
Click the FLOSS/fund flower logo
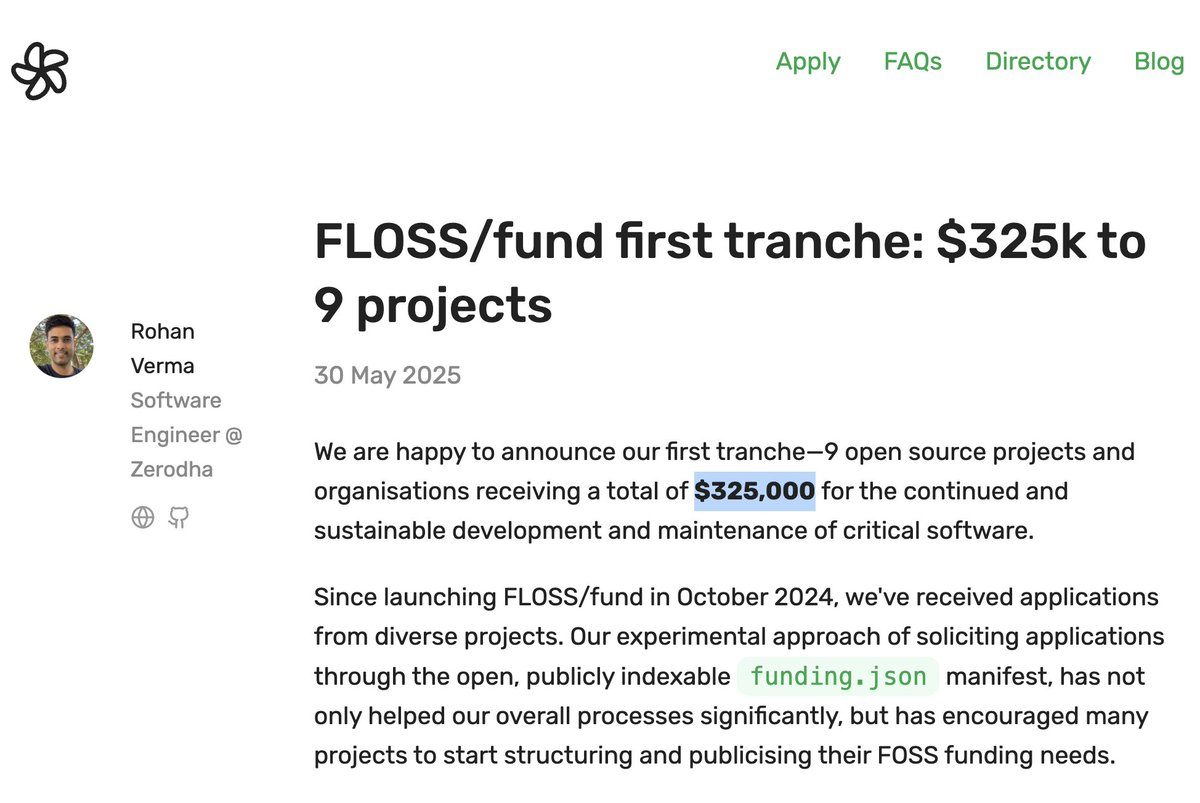pyautogui.click(x=40, y=71)
